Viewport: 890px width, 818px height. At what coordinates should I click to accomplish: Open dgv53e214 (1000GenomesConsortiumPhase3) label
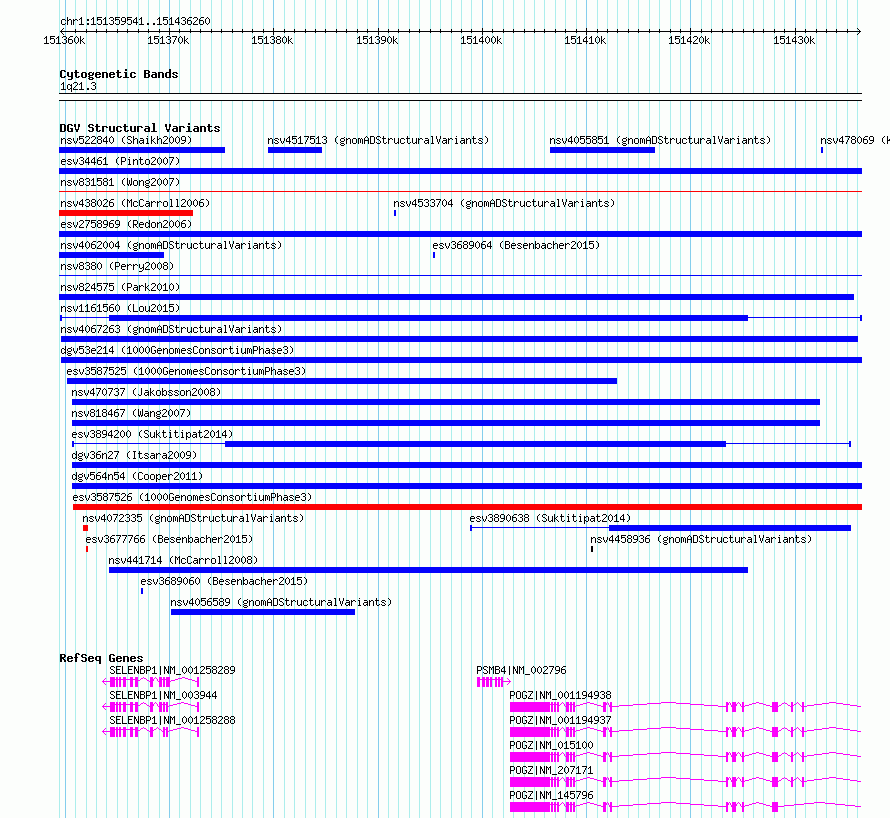click(177, 350)
